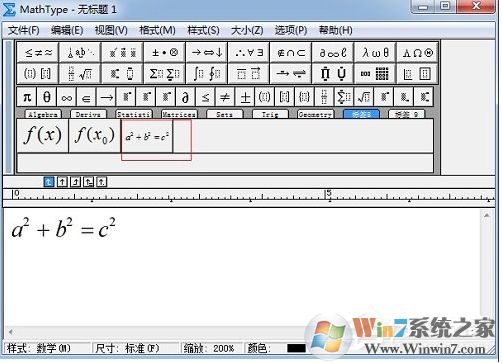This screenshot has width=502, height=363.
Task: Select the right-justified tab stop button
Action: [75, 182]
